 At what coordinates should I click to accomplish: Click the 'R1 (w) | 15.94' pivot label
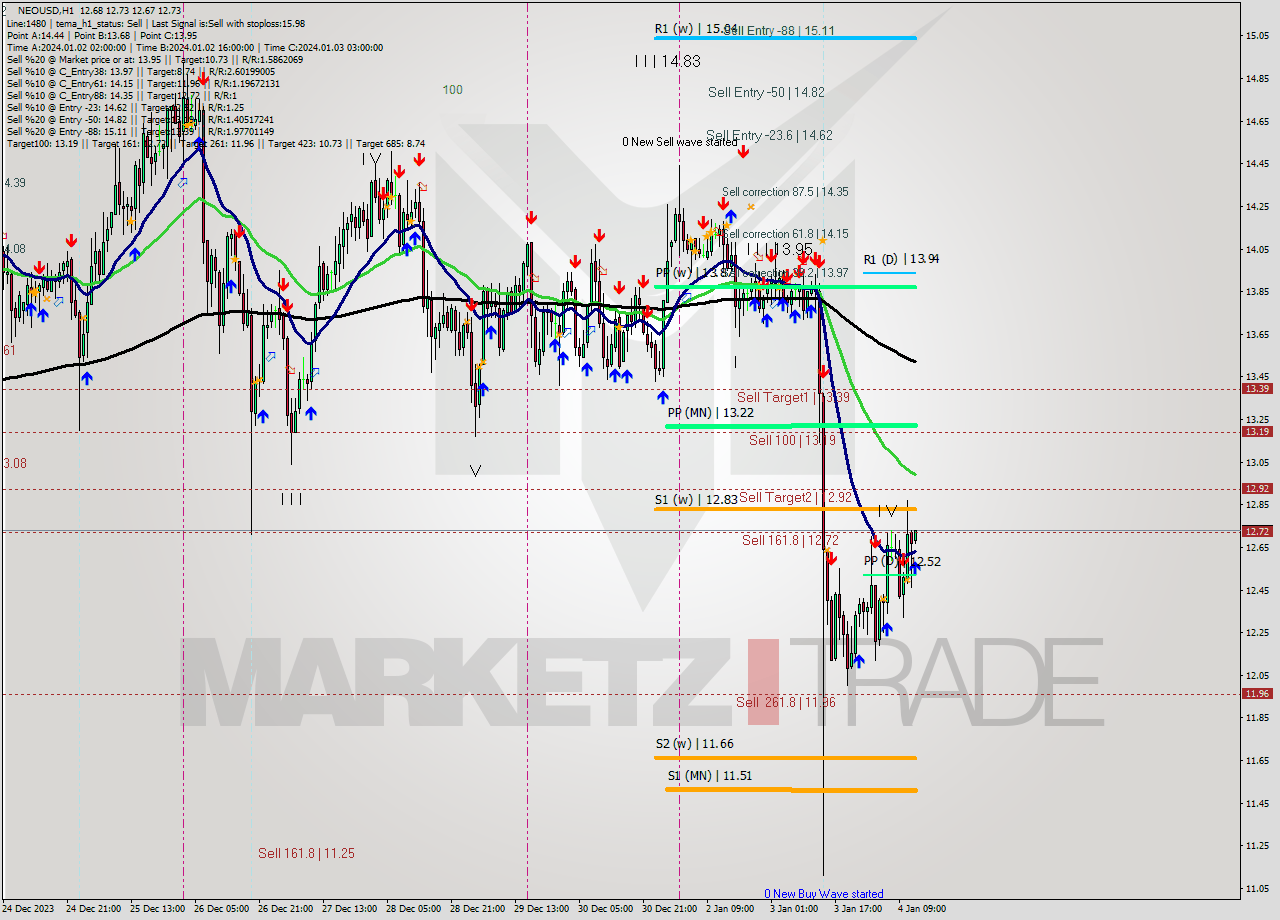(x=696, y=29)
